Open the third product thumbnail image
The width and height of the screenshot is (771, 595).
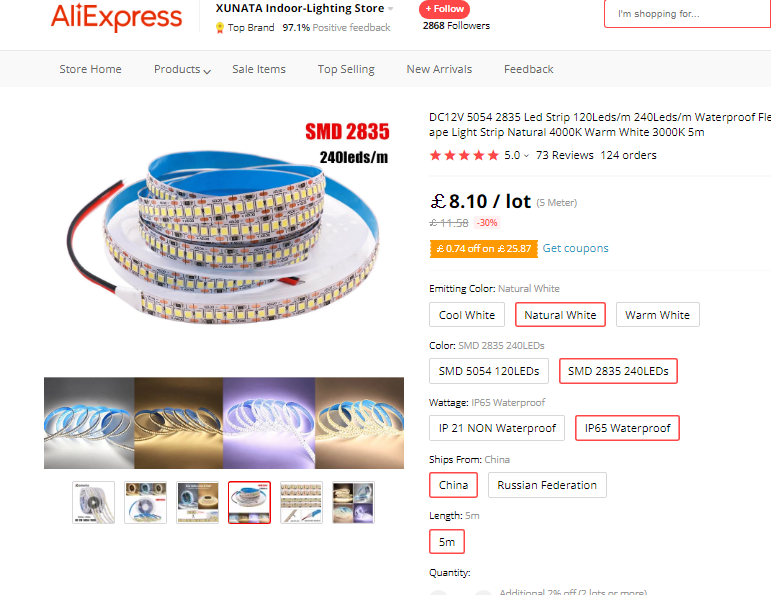tap(198, 503)
